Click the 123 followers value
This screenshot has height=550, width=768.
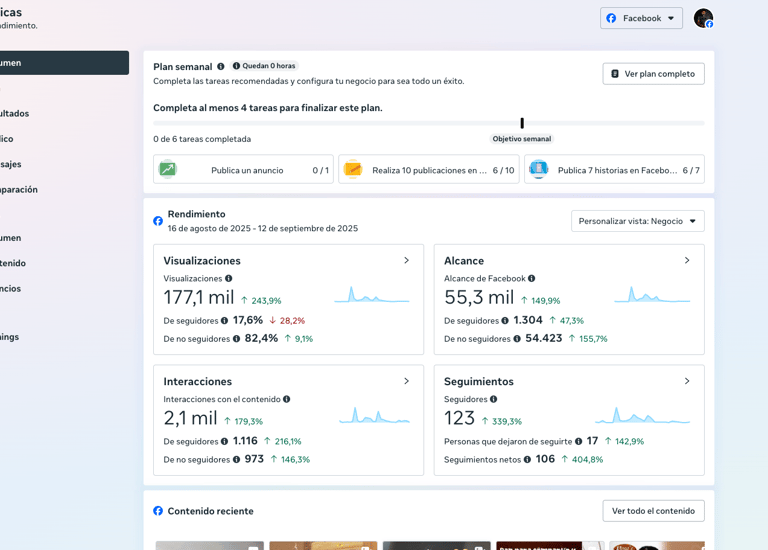coord(459,418)
